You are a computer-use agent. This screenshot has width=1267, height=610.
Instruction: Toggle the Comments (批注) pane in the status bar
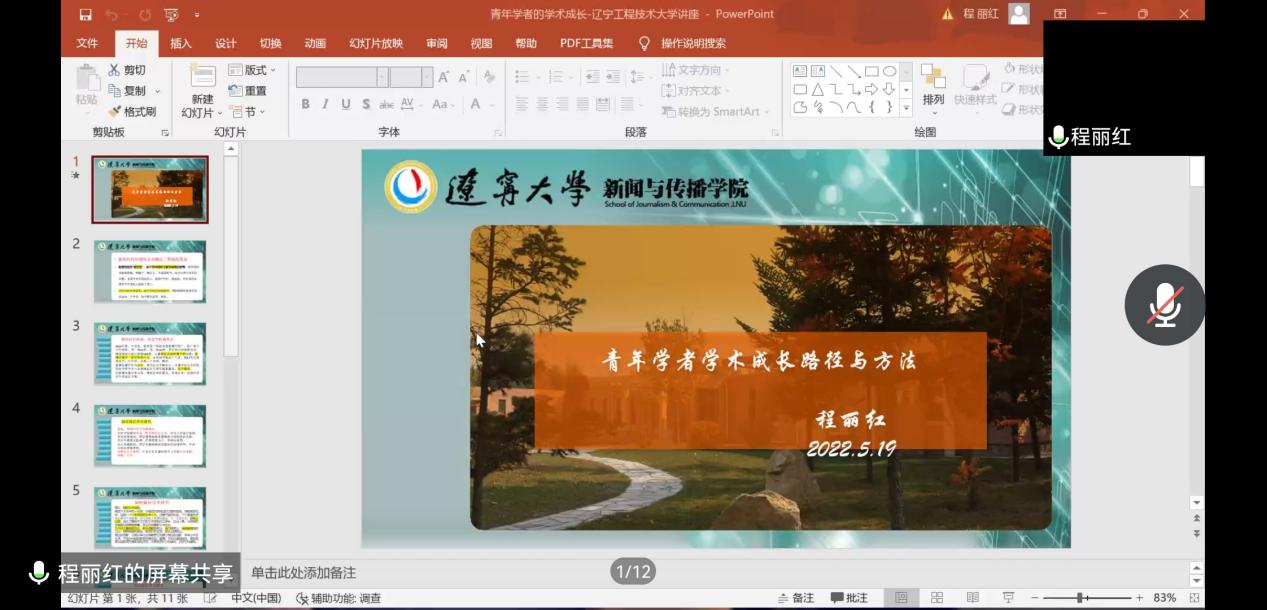click(849, 598)
